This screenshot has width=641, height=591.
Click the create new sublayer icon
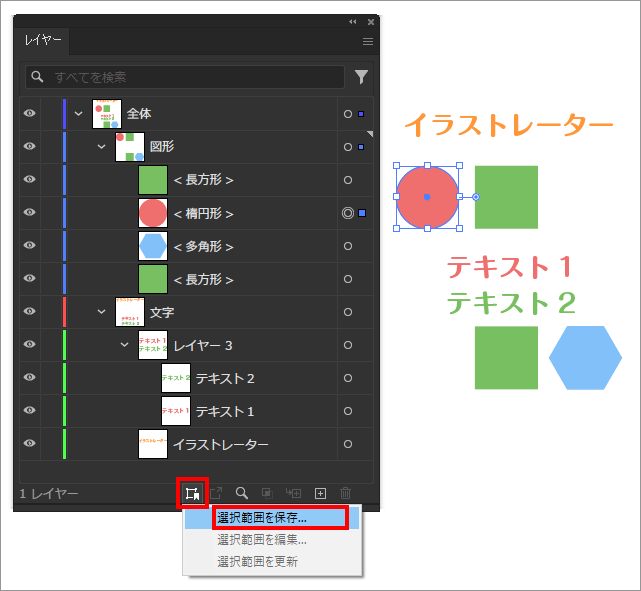293,493
